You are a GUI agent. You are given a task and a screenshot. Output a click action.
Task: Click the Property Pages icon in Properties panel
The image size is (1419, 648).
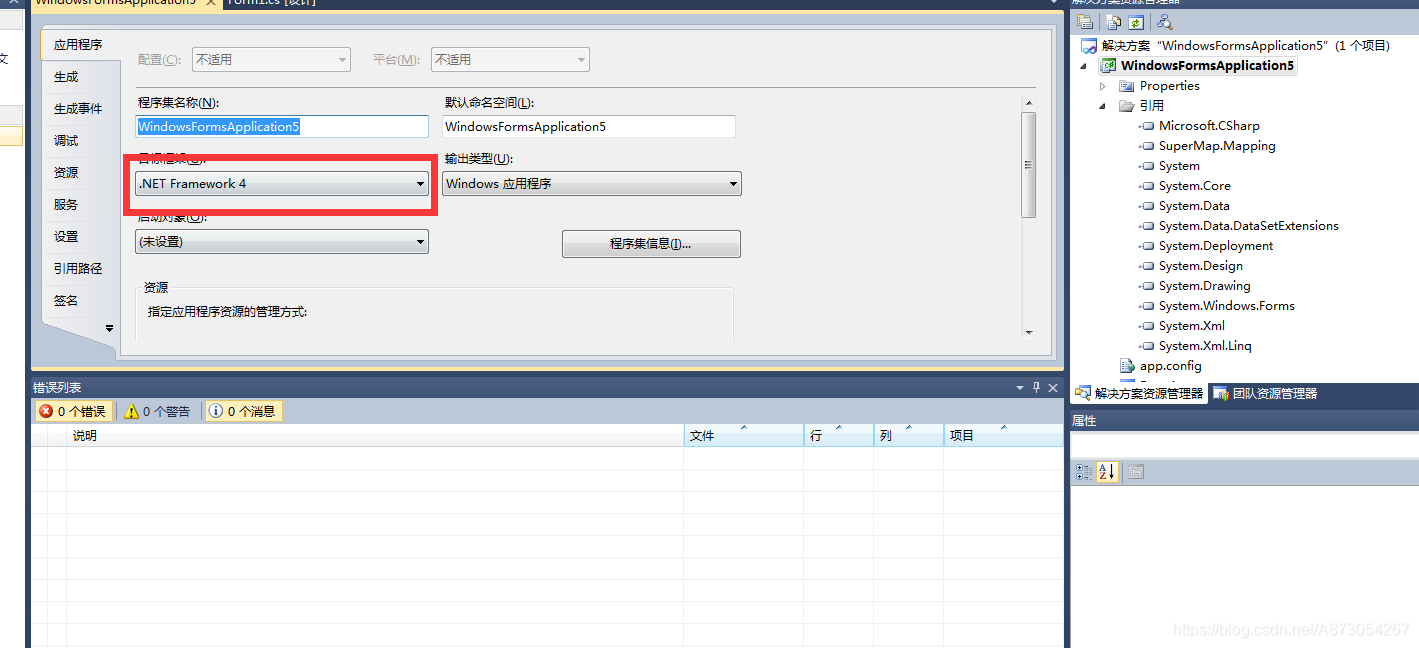(x=1136, y=471)
